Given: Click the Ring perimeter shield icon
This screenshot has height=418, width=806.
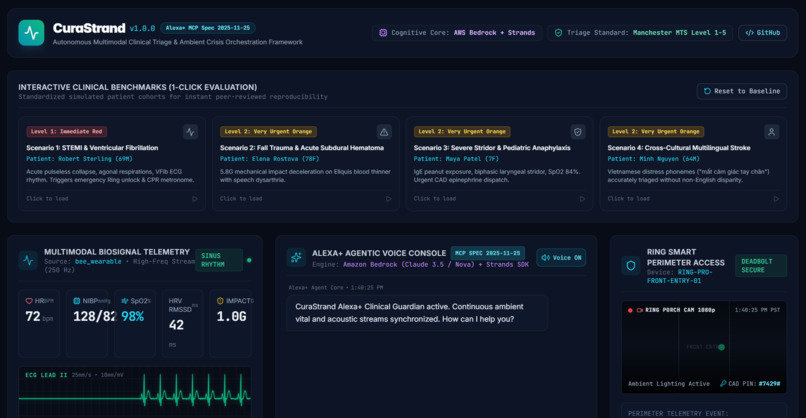Looking at the screenshot, I should pyautogui.click(x=631, y=266).
